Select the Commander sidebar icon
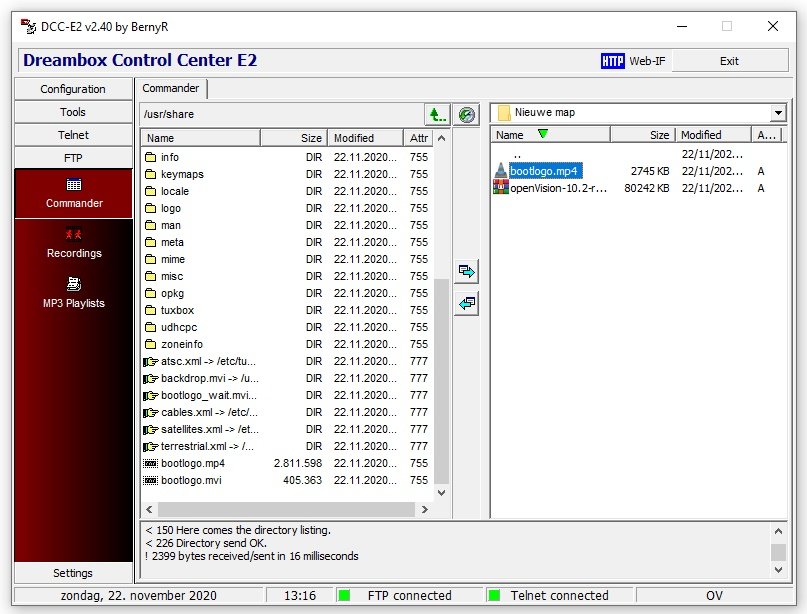The width and height of the screenshot is (807, 614). pyautogui.click(x=72, y=187)
